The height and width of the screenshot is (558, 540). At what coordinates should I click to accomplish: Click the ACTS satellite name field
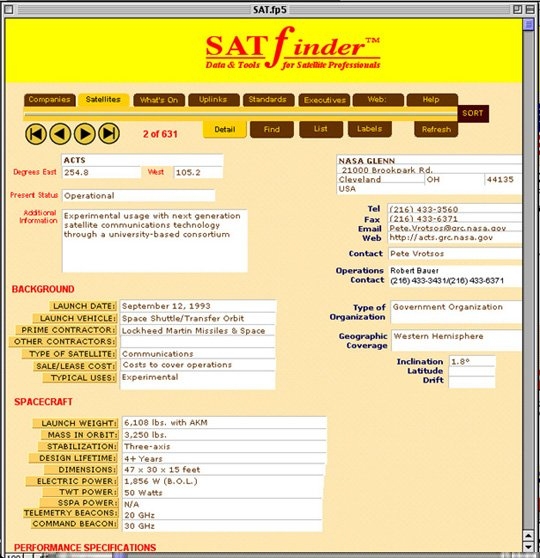point(142,160)
